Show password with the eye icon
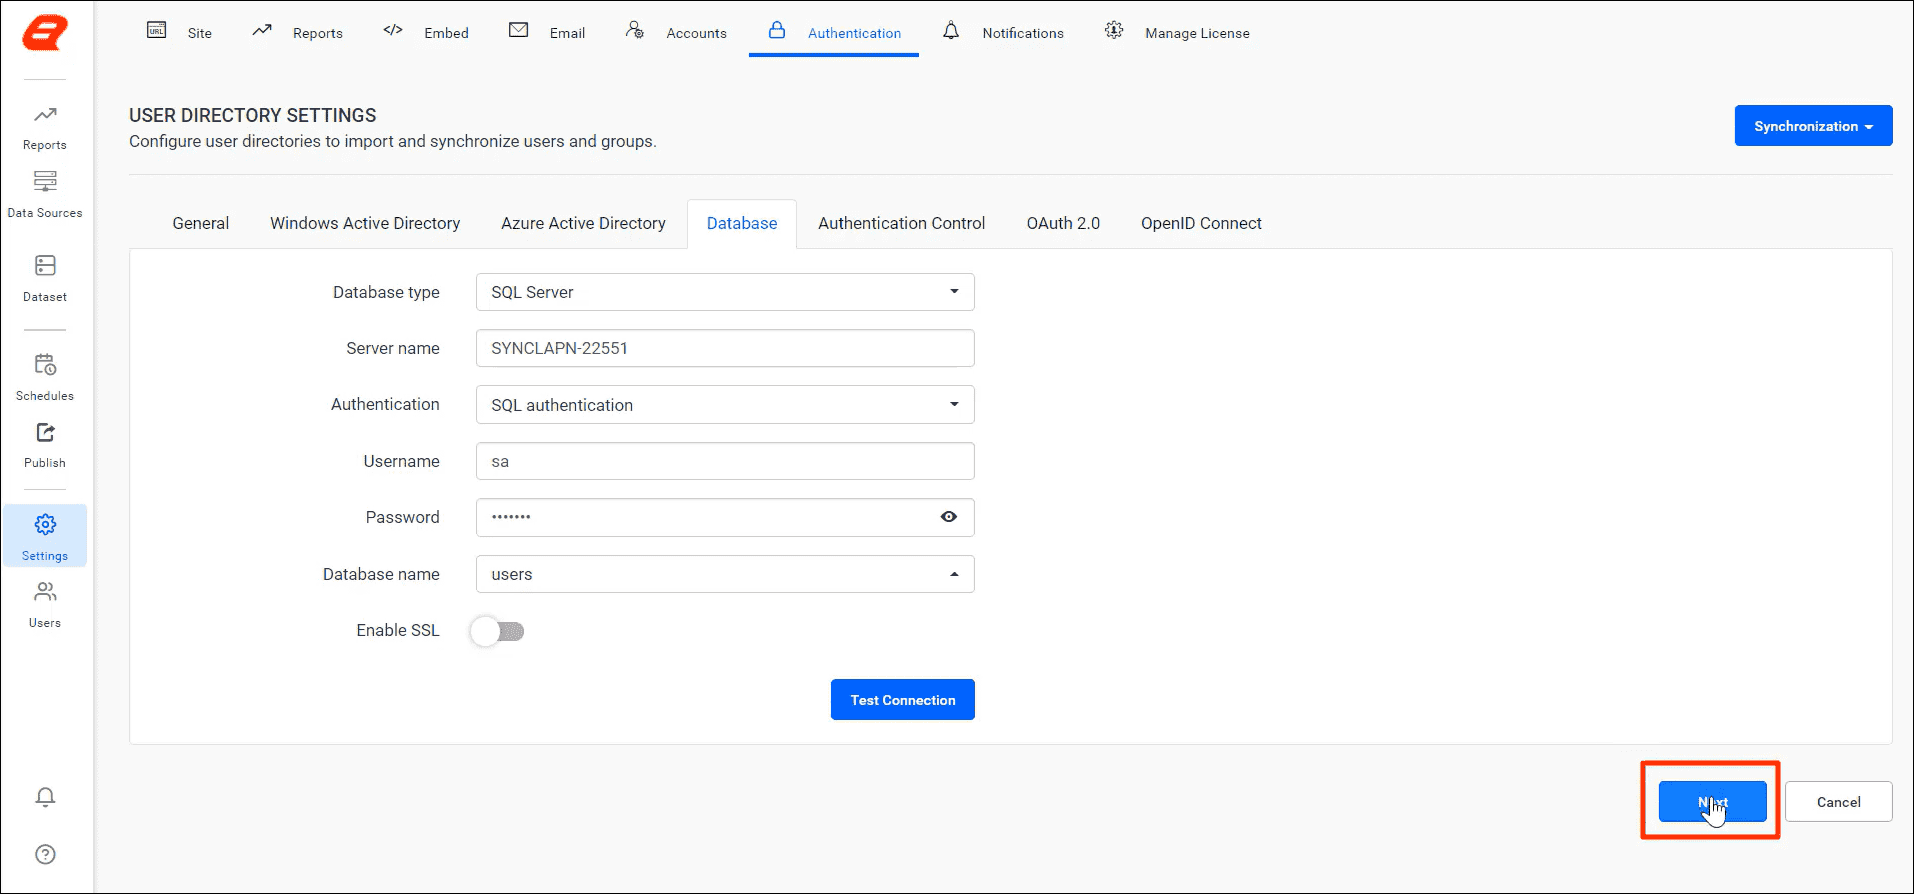The height and width of the screenshot is (894, 1914). click(x=949, y=517)
